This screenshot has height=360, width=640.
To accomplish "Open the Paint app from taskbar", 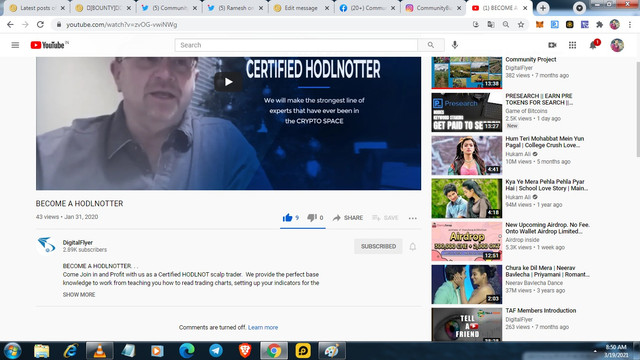I will [x=331, y=351].
